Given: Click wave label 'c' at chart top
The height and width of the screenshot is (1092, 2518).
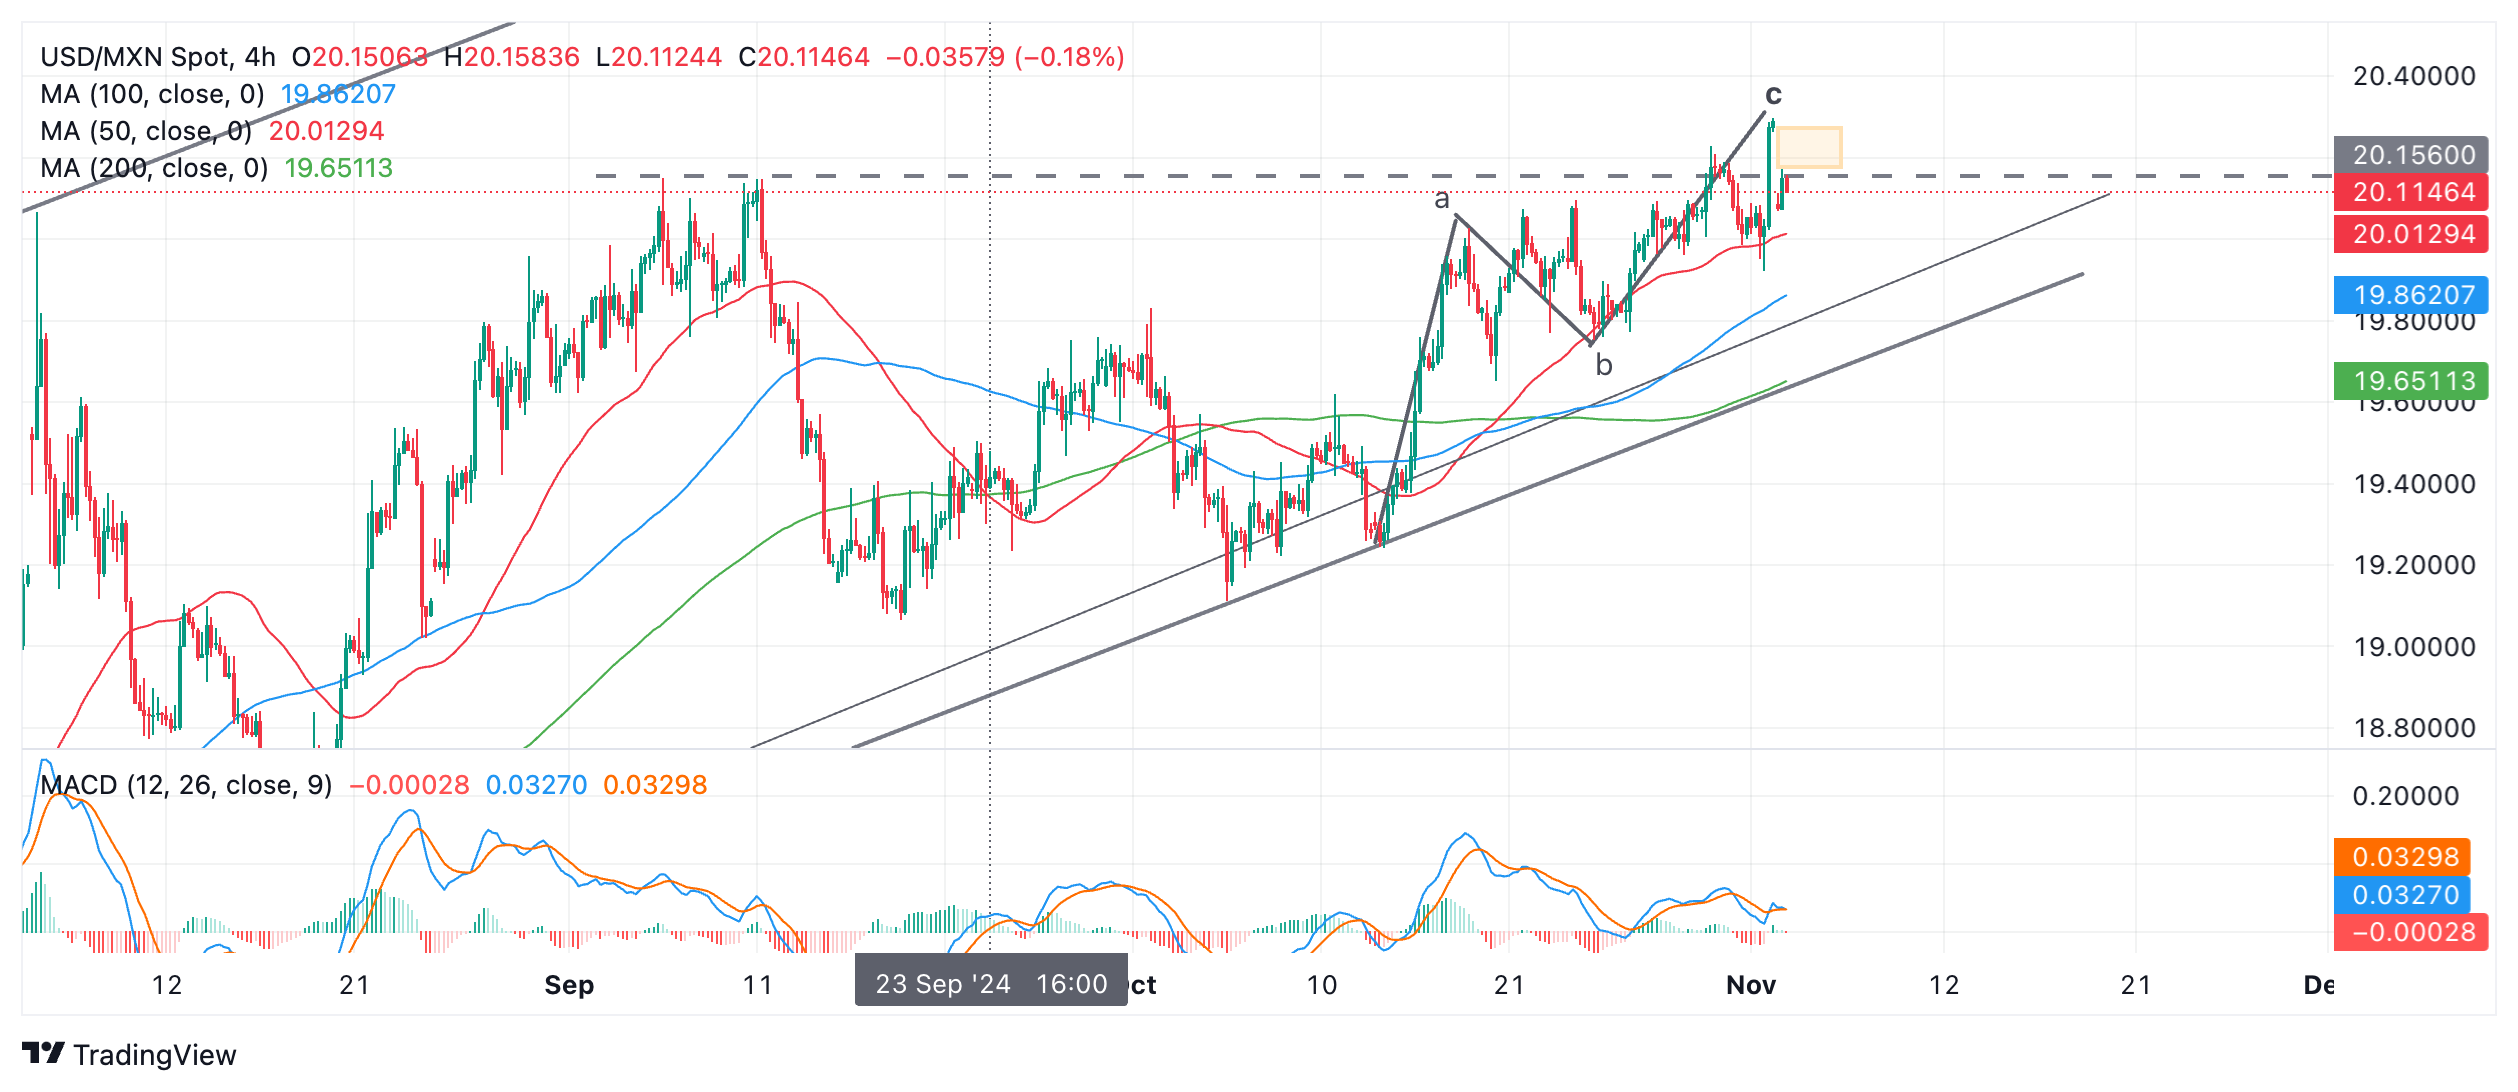Looking at the screenshot, I should point(1772,95).
